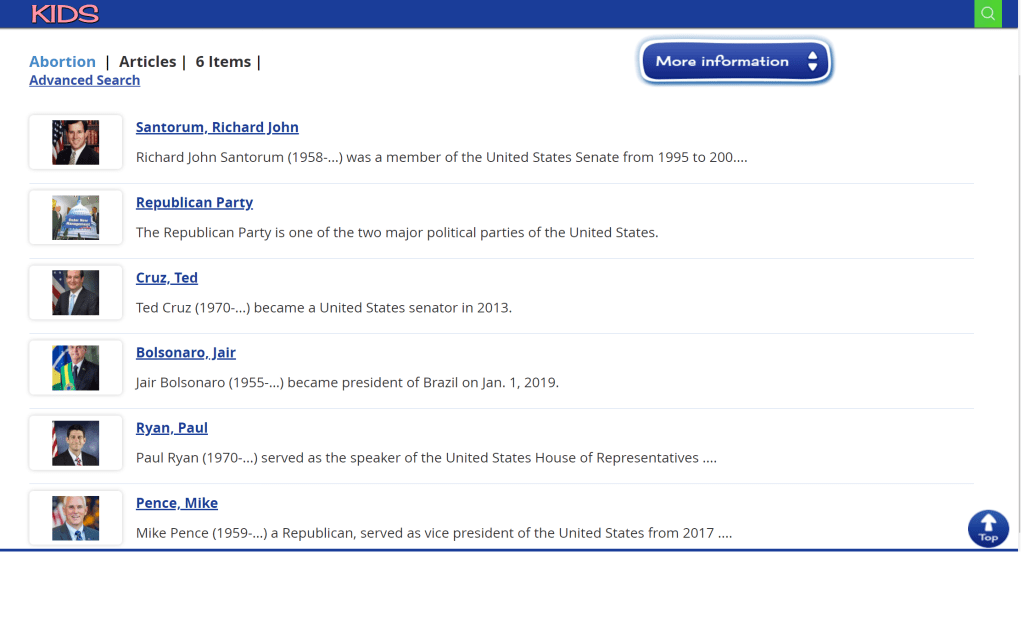Open the Cruz, Ted article
This screenshot has height=635, width=1024.
tap(167, 277)
